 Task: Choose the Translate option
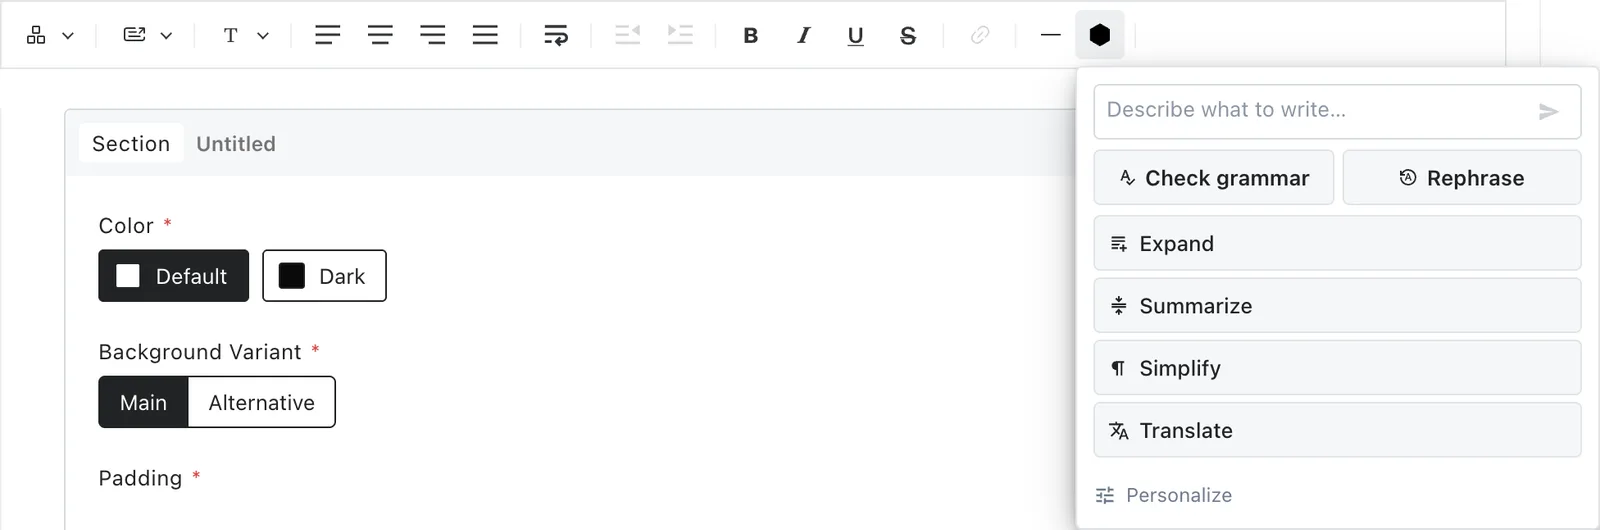[x=1337, y=430]
